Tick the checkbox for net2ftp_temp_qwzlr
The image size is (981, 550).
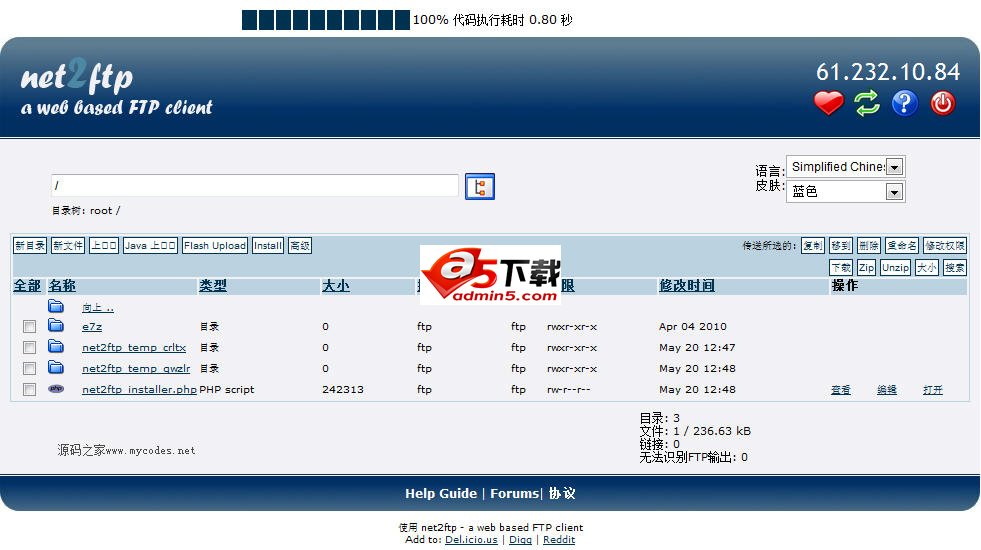29,369
